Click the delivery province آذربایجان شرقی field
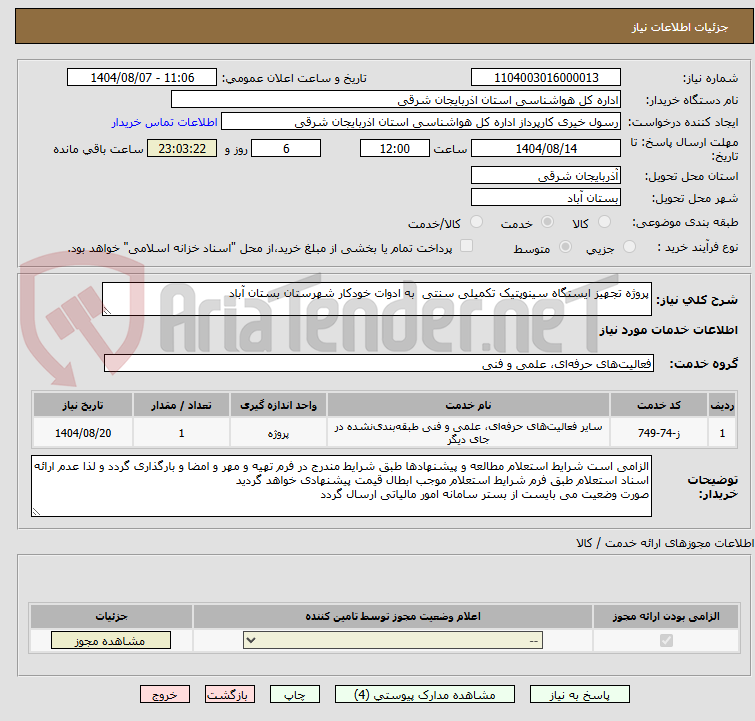Viewport: 755px width, 721px height. 546,175
